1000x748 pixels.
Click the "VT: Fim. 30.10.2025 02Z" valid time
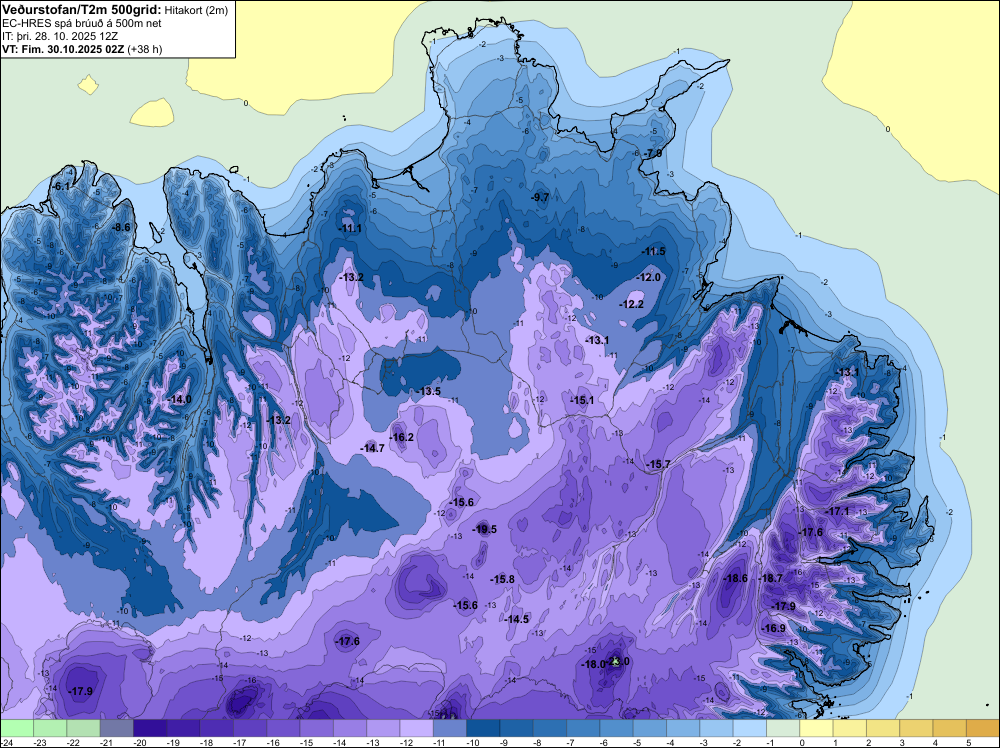coord(62,49)
